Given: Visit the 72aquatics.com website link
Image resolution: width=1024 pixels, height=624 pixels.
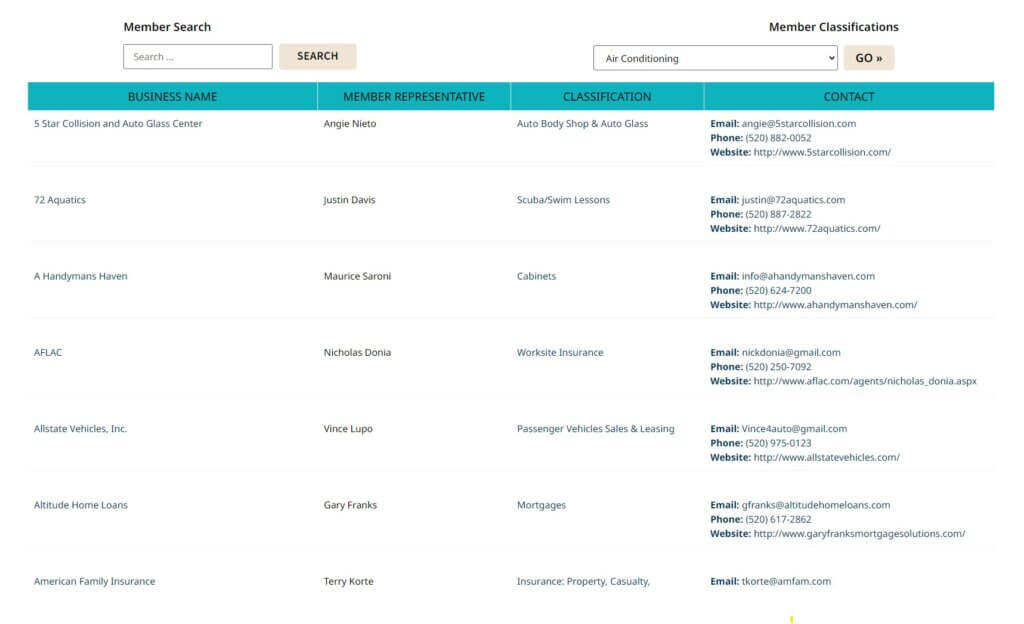Looking at the screenshot, I should tap(816, 229).
